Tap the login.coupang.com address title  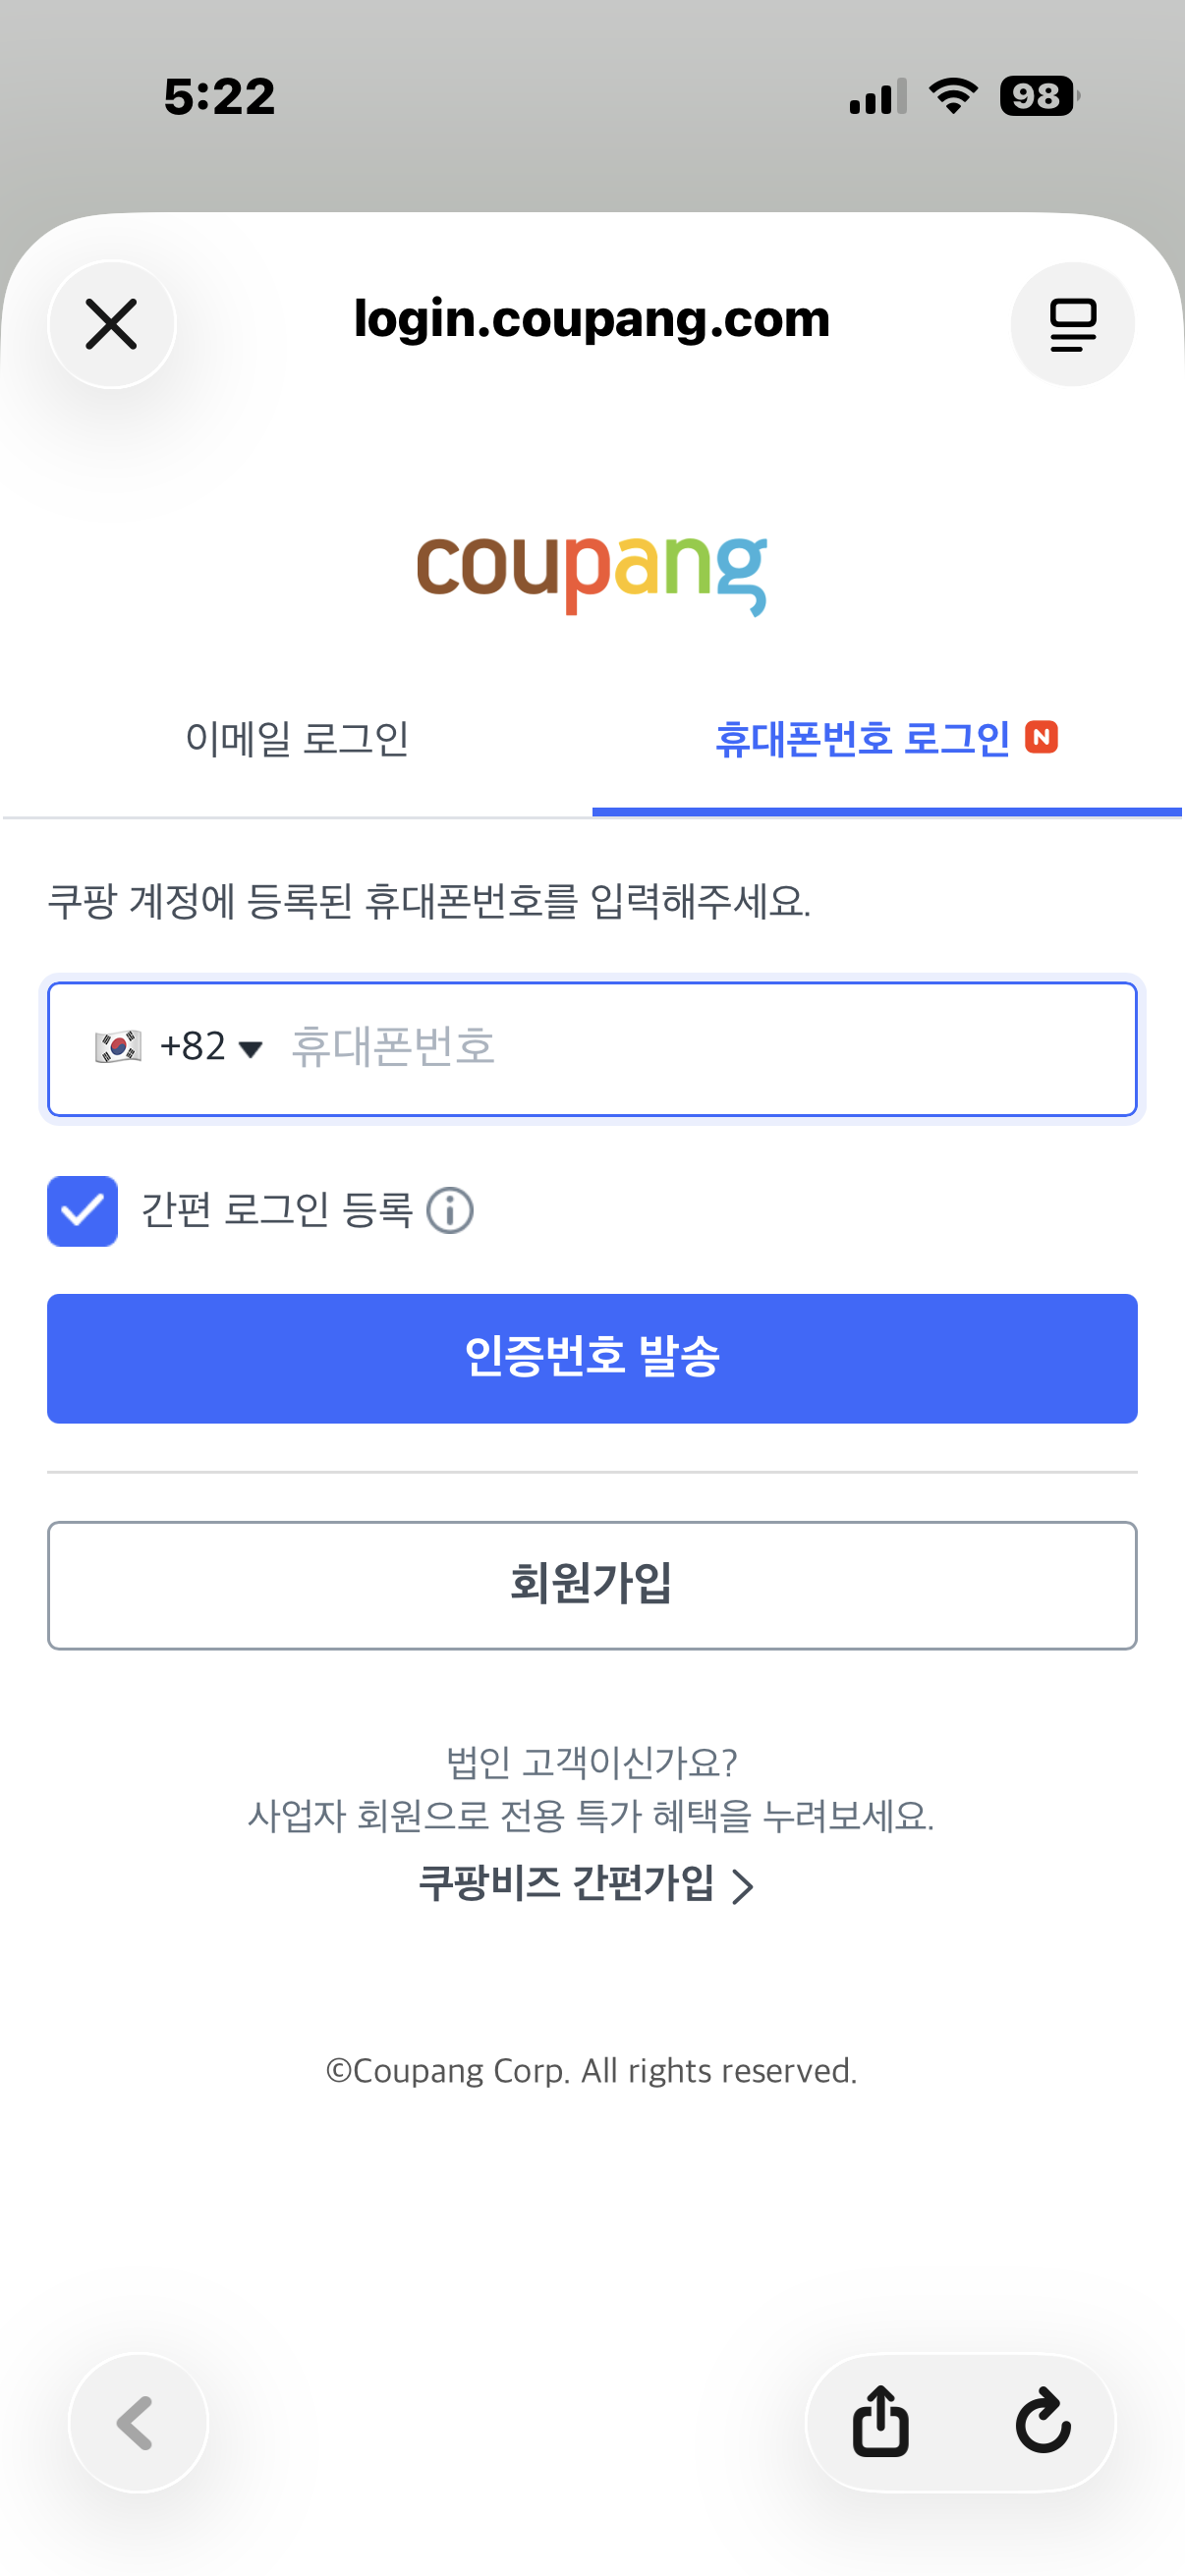[x=591, y=320]
